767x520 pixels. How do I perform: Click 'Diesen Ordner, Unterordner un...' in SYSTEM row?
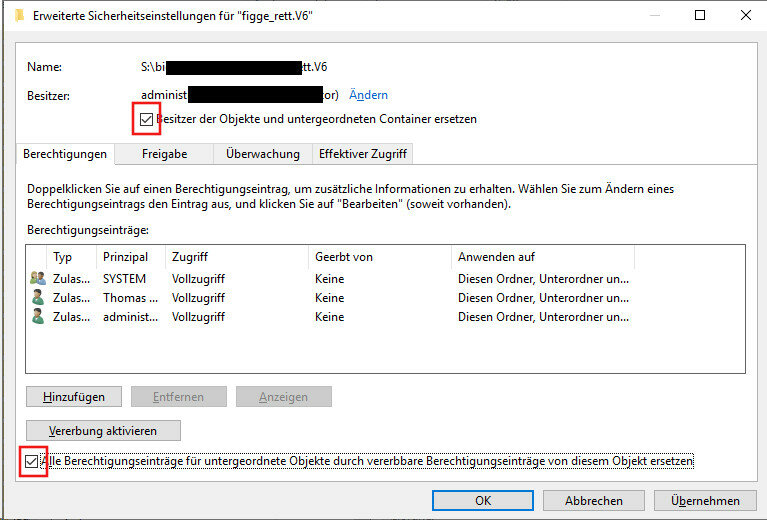click(x=543, y=279)
